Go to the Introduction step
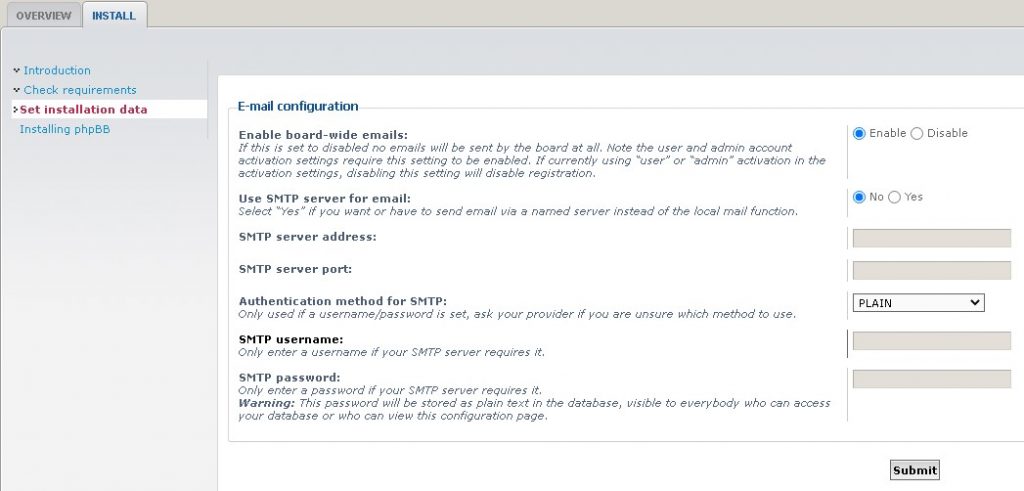Screen dimensions: 1024x491 57,70
